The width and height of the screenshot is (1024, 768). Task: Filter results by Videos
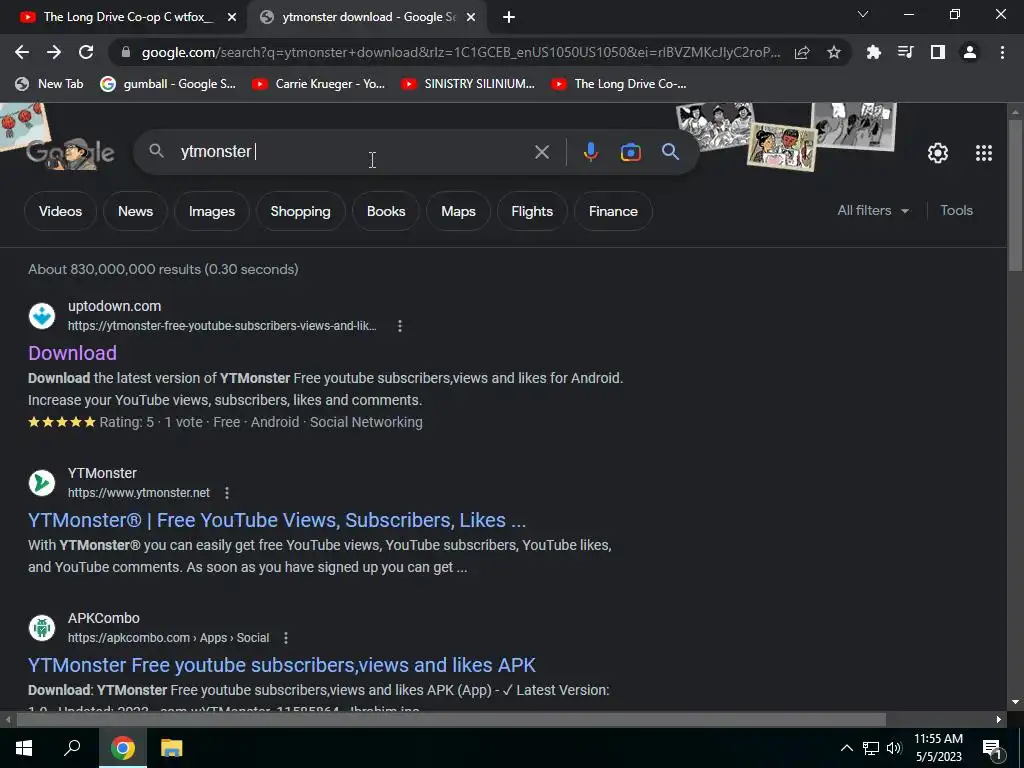(60, 211)
